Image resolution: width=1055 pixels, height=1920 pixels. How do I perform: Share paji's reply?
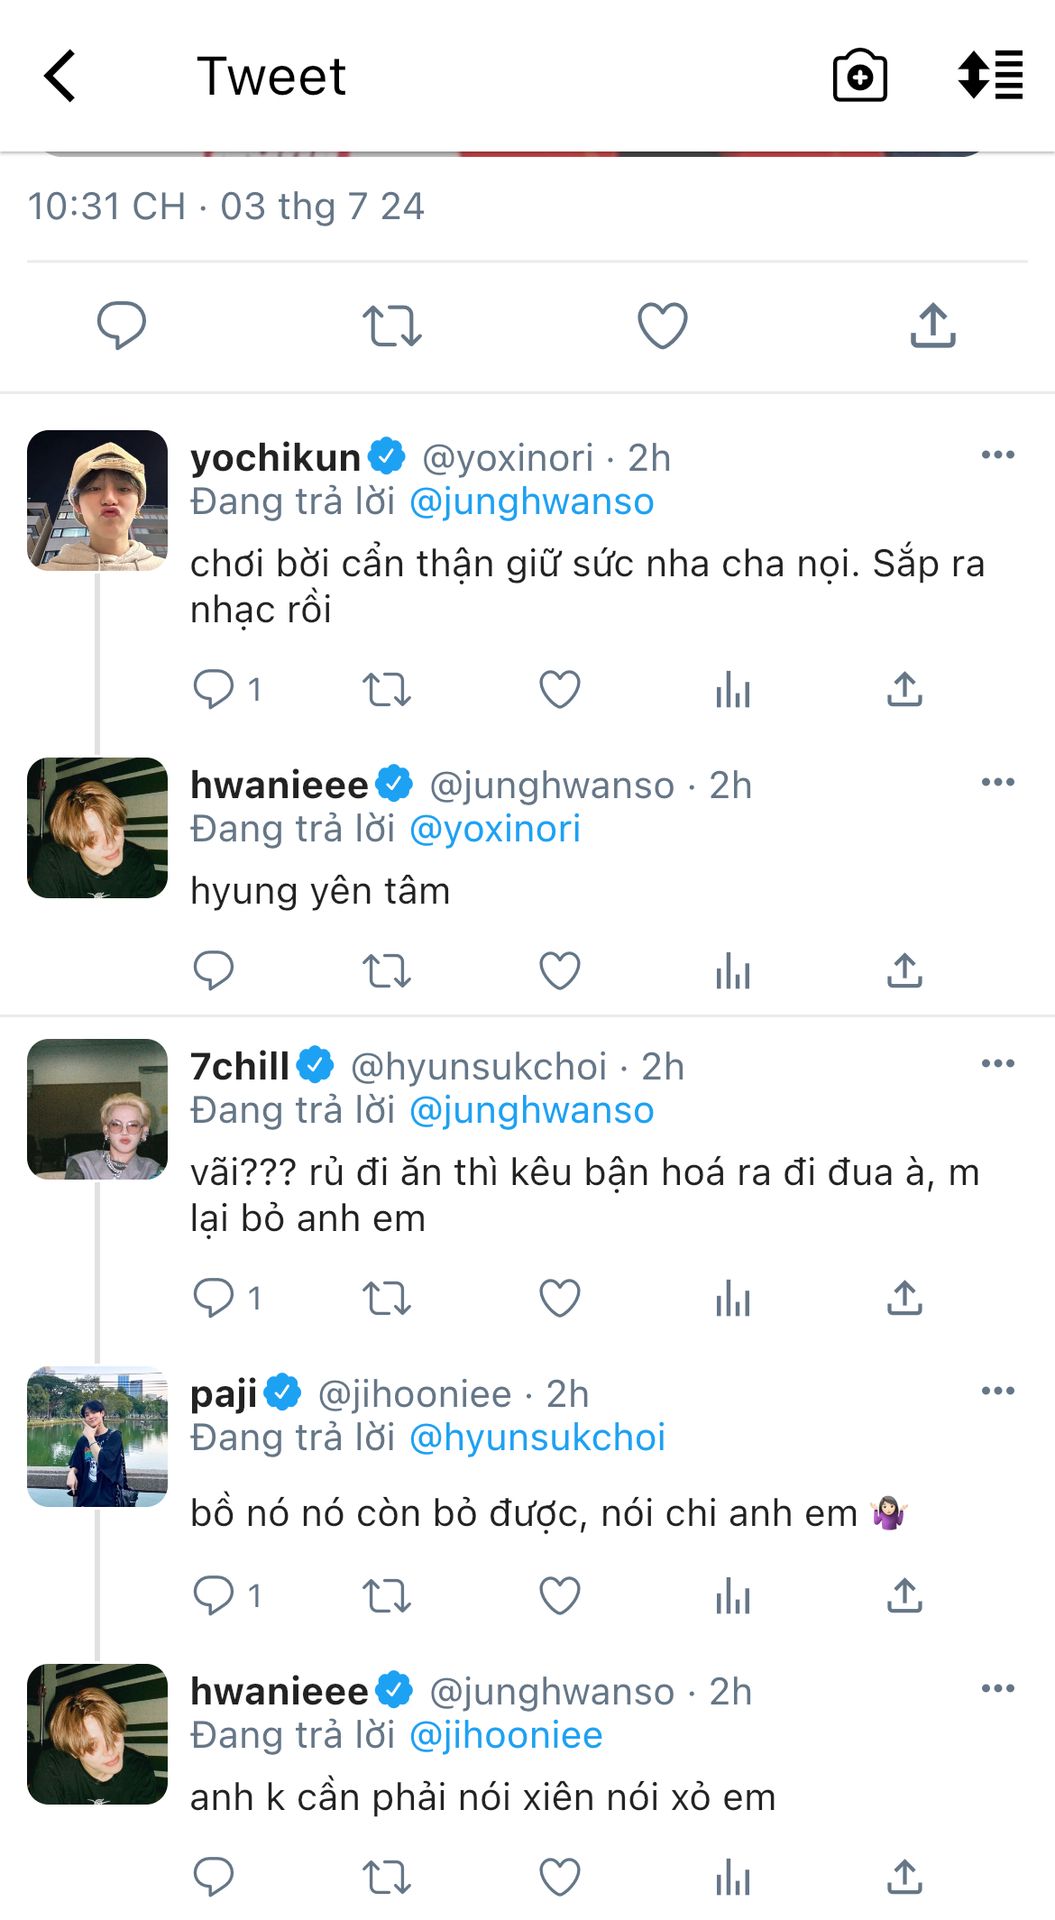(904, 1595)
